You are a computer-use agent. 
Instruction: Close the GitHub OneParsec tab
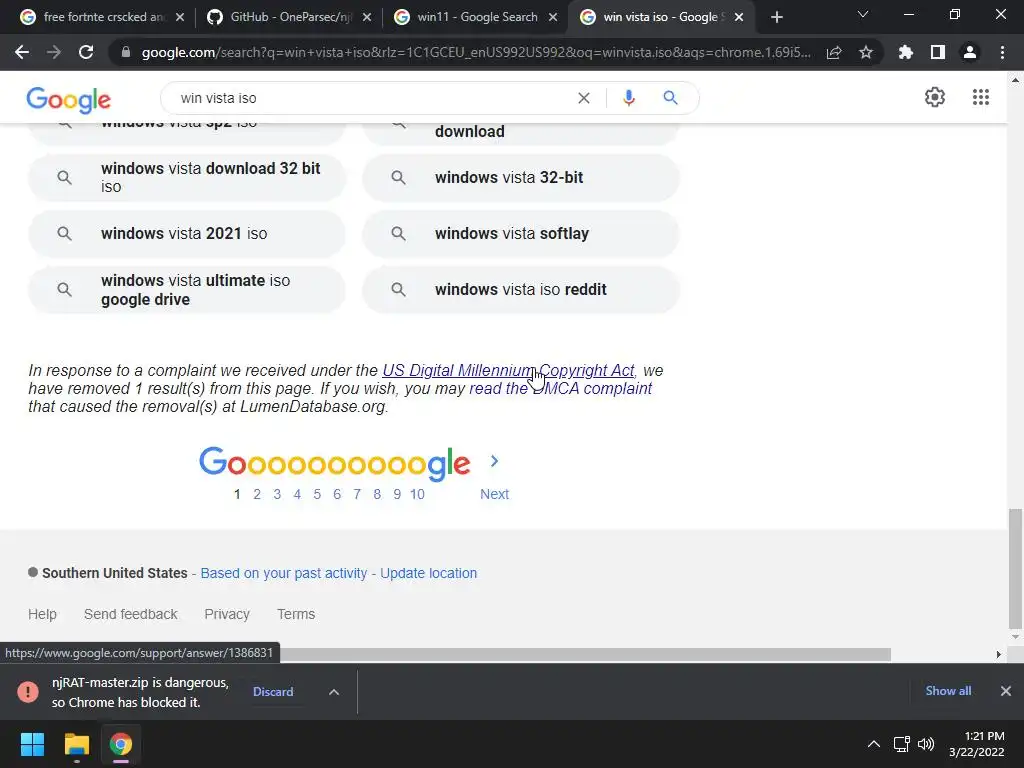[367, 17]
